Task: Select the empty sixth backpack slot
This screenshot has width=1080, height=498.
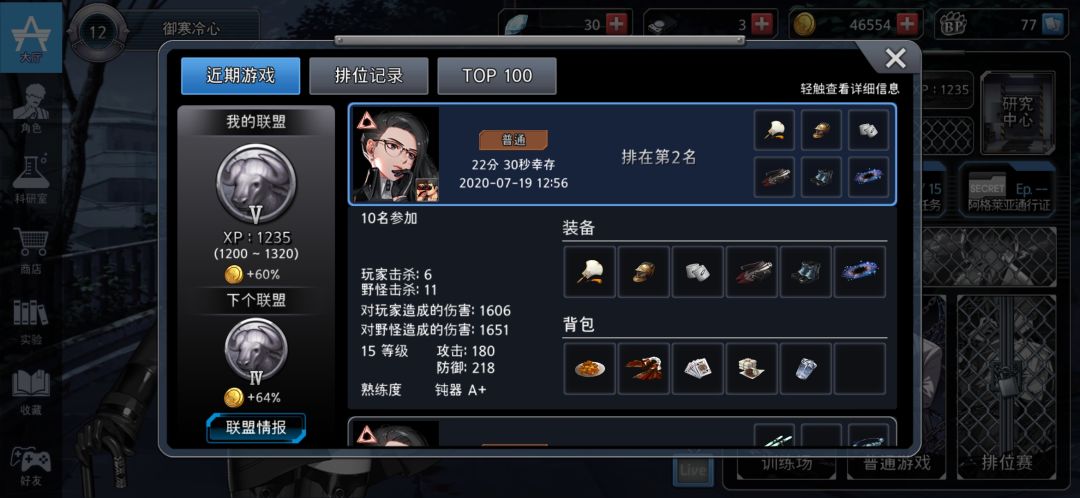Action: coord(860,369)
